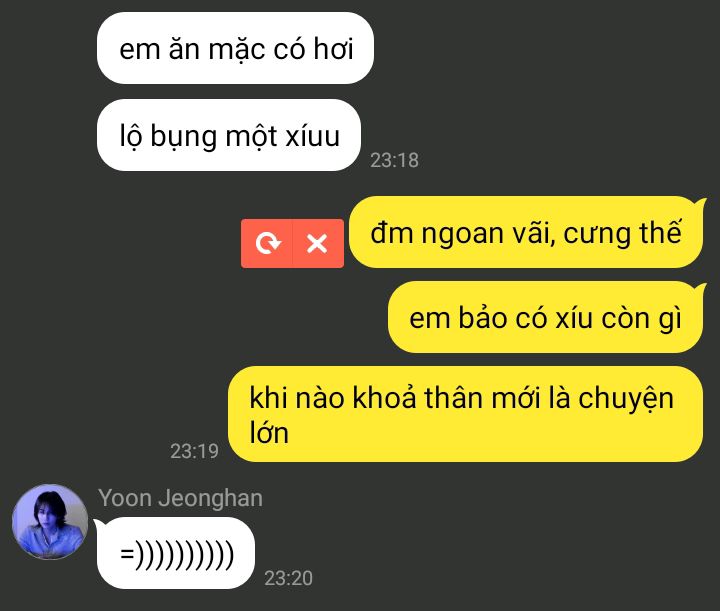Click the 23:19 timestamp

coord(194,451)
